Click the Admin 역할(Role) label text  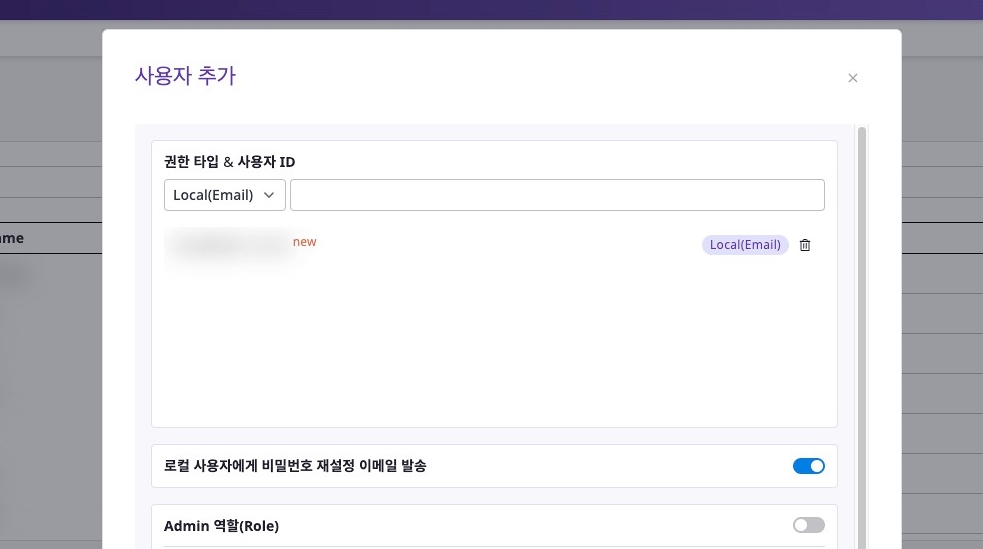[x=221, y=526]
